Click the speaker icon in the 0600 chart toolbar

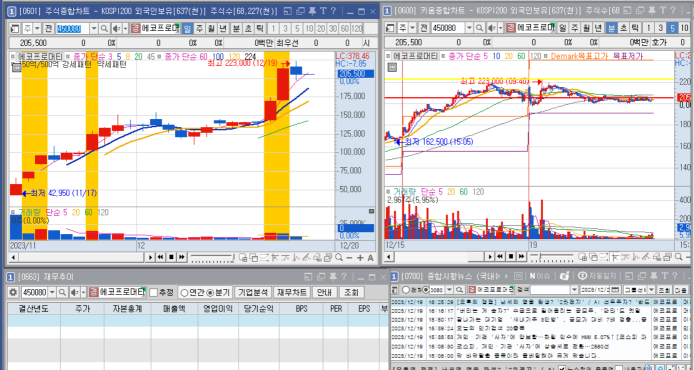pyautogui.click(x=491, y=28)
